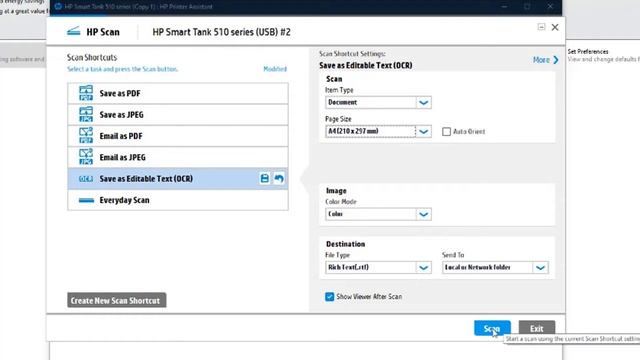Select the Save as JPEG shortcut icon
Image resolution: width=640 pixels, height=360 pixels.
86,114
